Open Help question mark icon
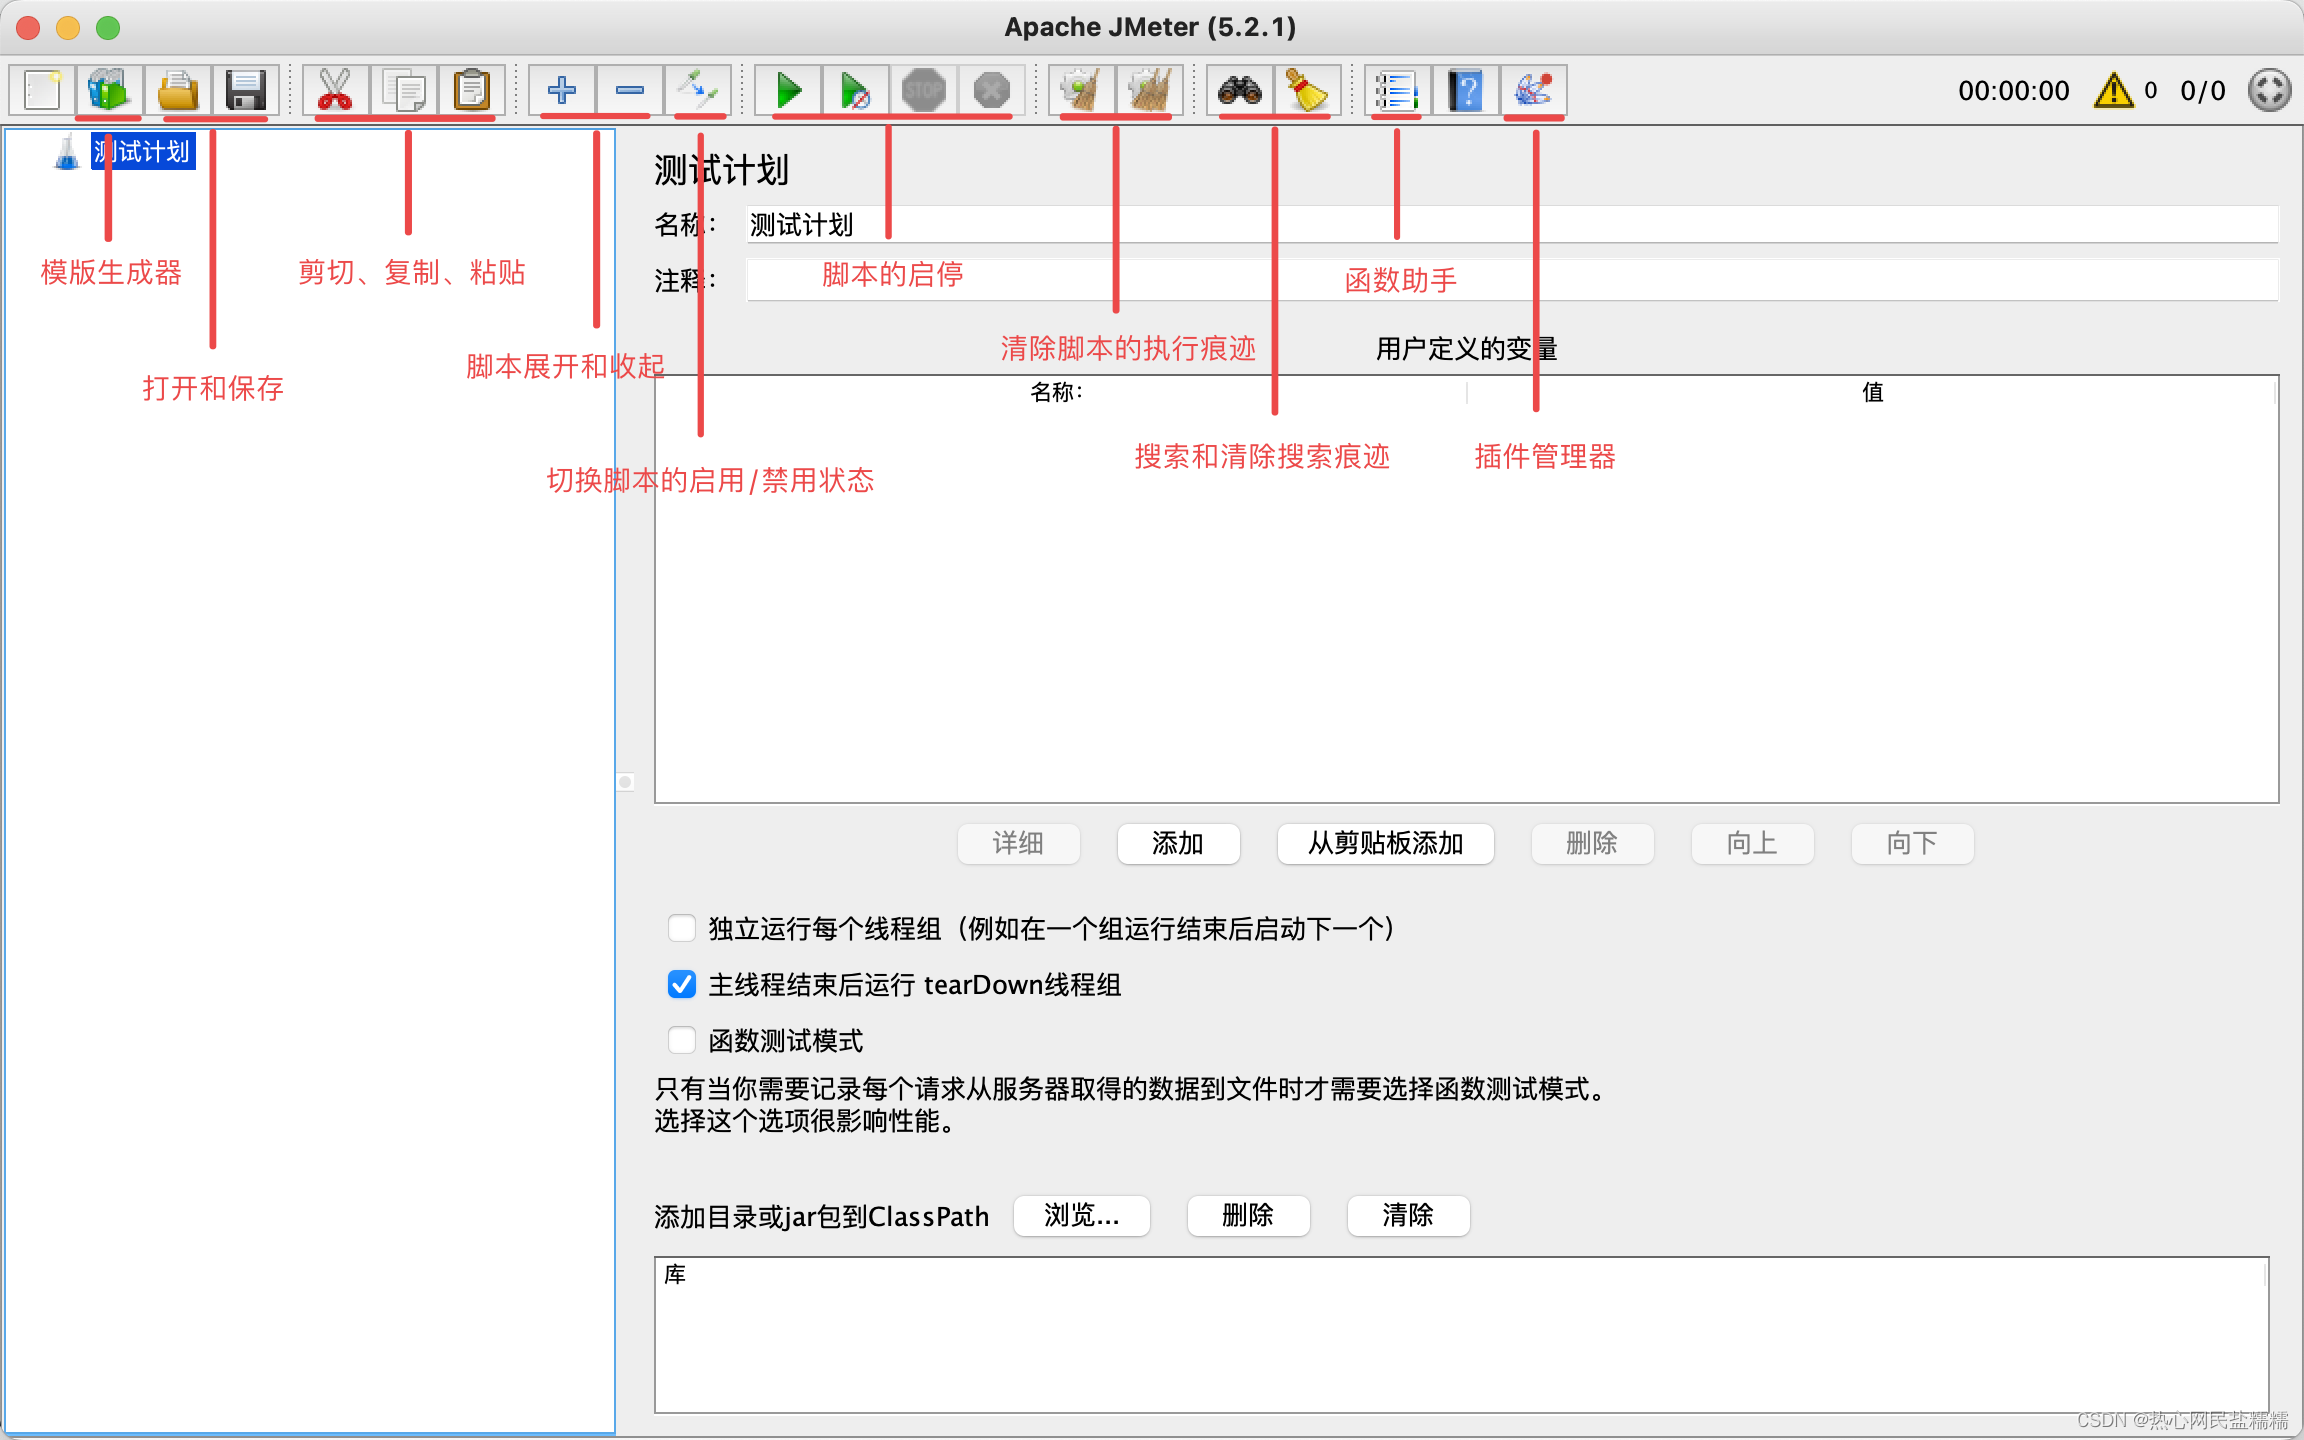The width and height of the screenshot is (2304, 1440). click(x=1466, y=90)
